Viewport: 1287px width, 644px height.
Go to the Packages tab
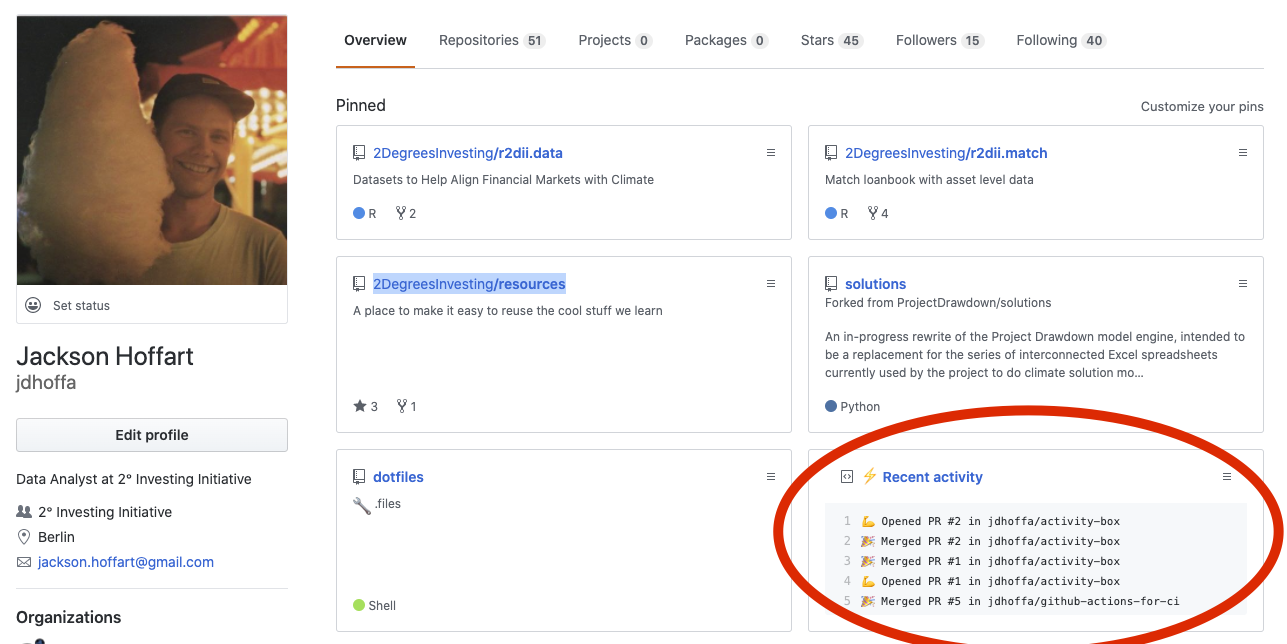(x=726, y=41)
